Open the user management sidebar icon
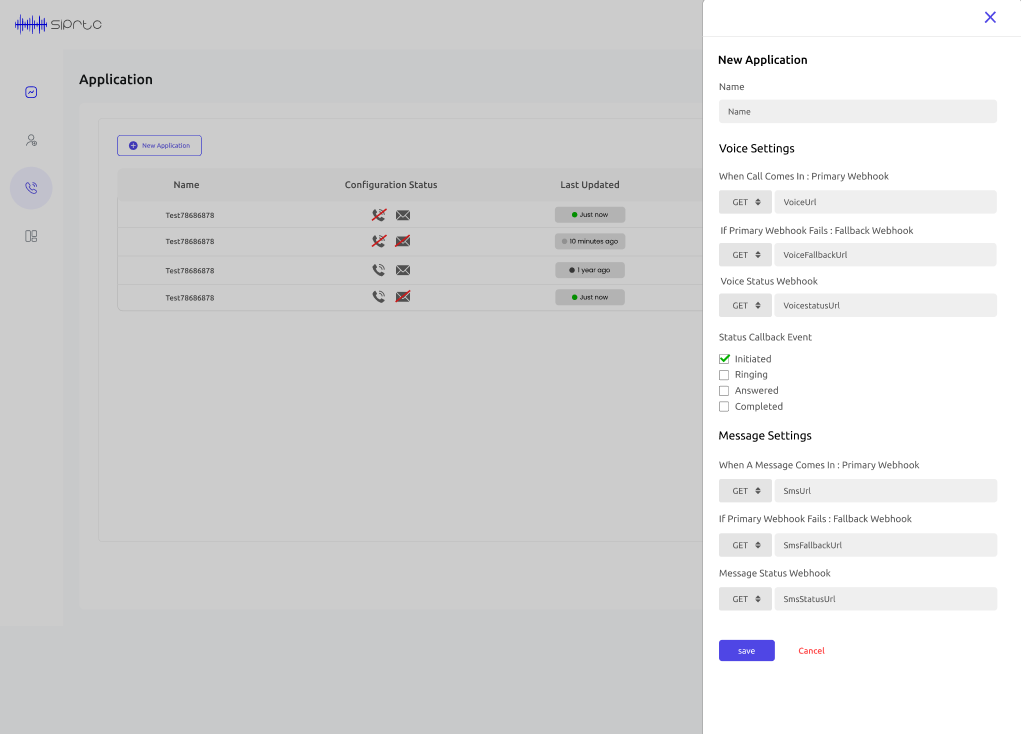The image size is (1021, 734). pos(31,140)
